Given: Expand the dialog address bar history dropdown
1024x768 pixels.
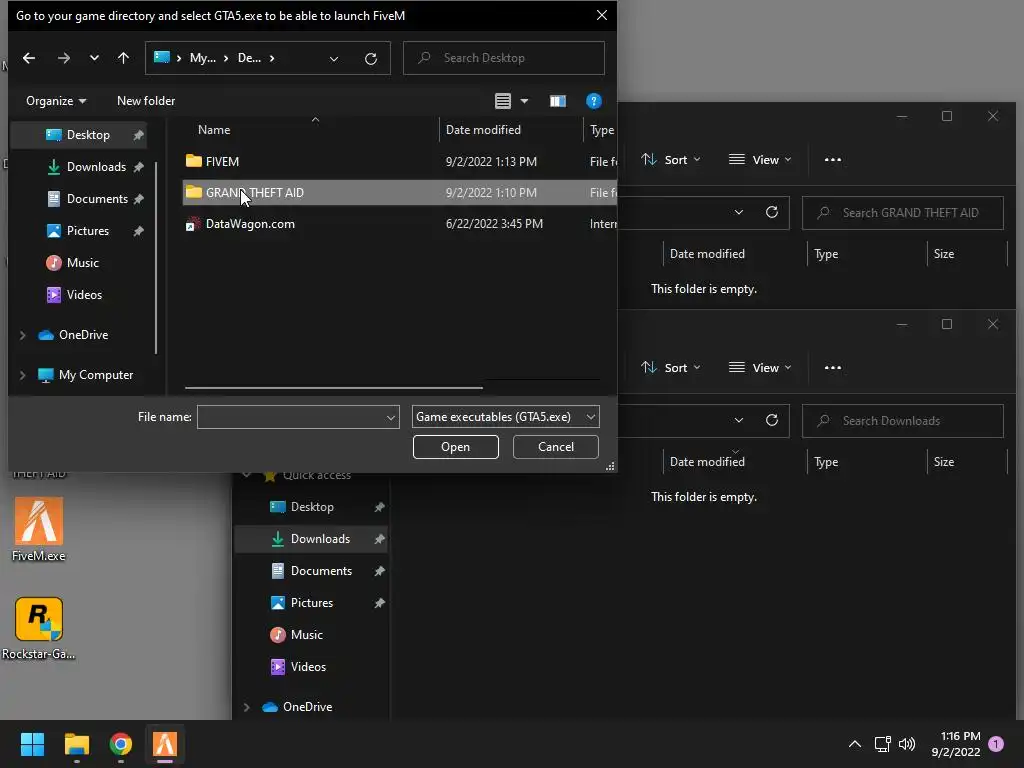Looking at the screenshot, I should [x=334, y=59].
